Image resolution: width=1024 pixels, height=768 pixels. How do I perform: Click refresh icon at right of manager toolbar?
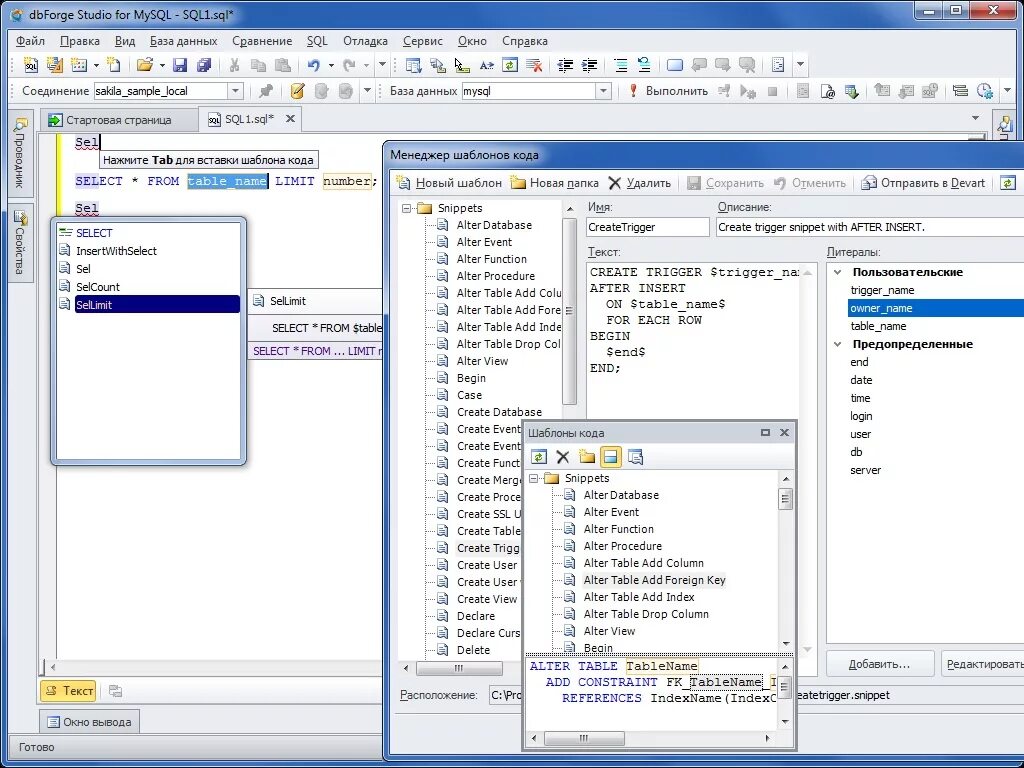pos(1008,183)
